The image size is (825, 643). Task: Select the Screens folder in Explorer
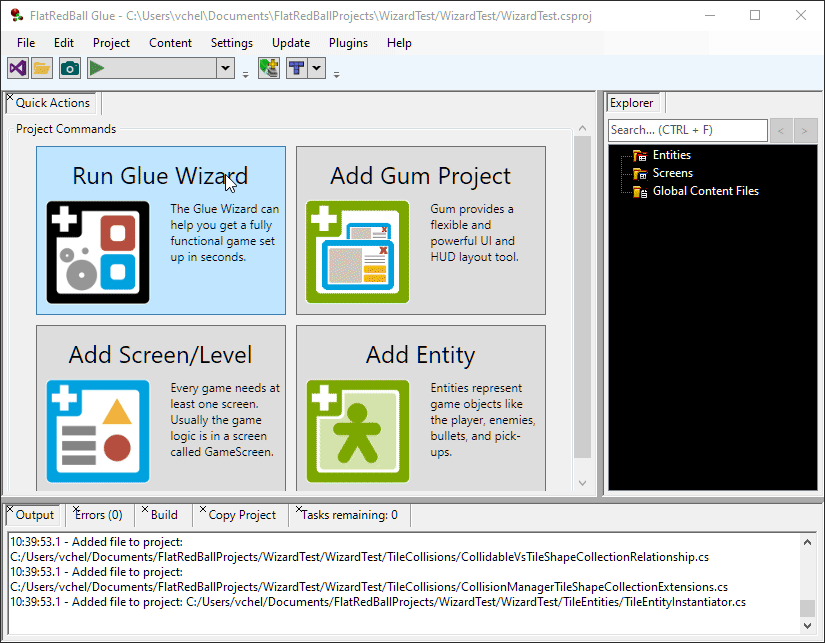coord(672,173)
